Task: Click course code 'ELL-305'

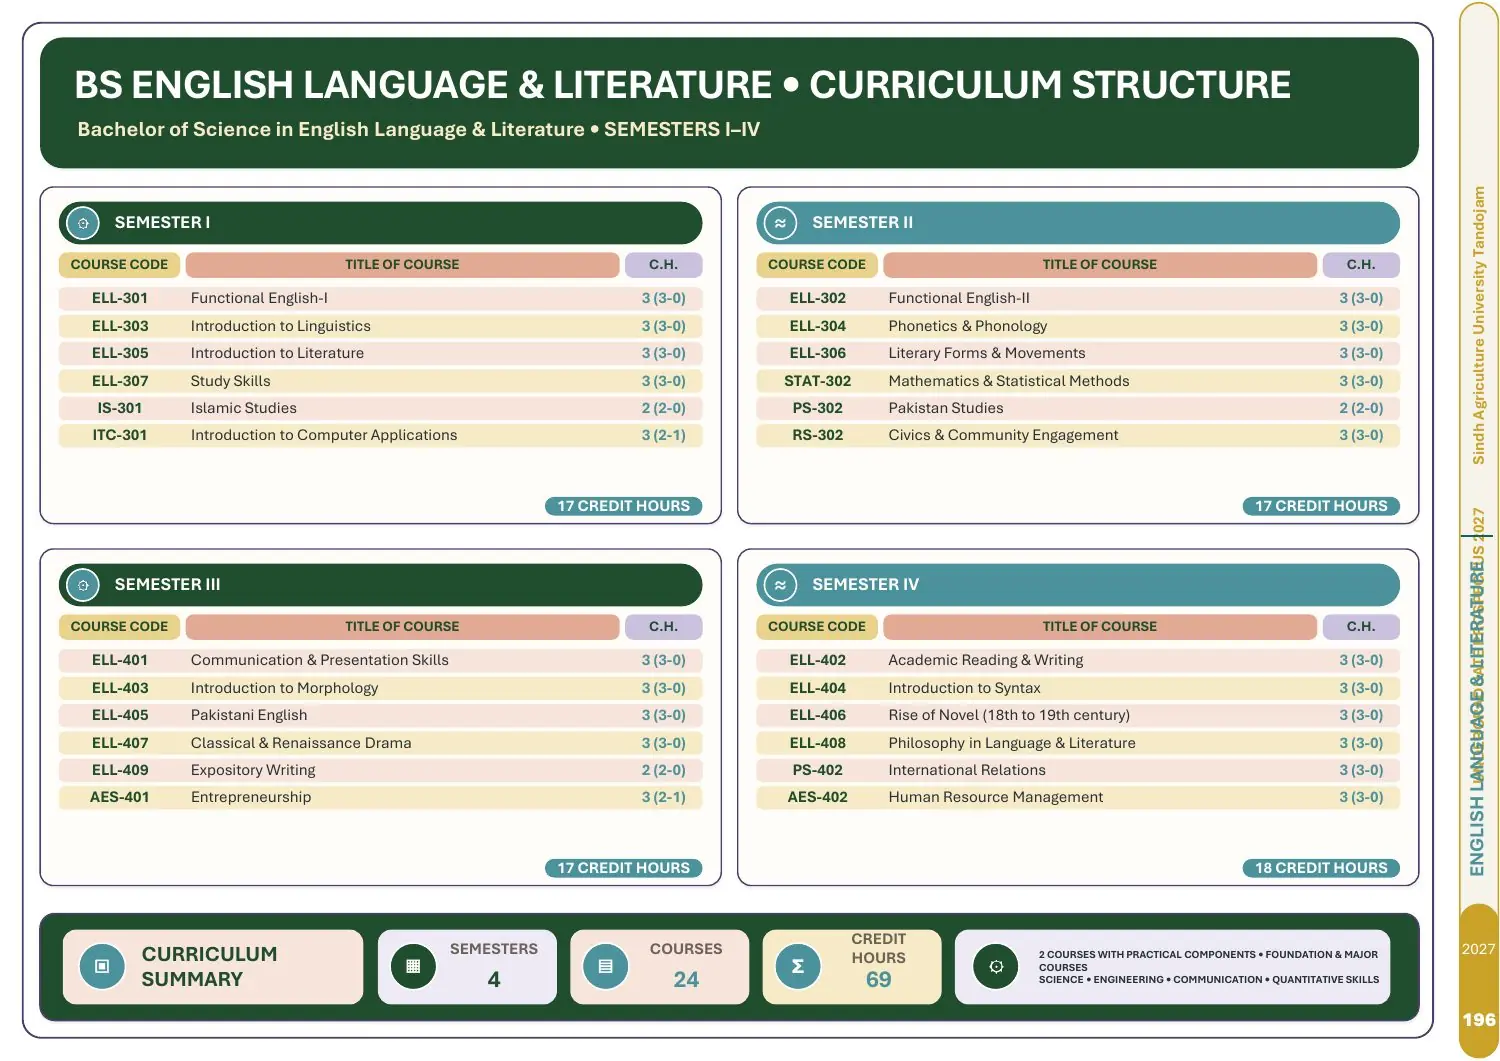Action: tap(120, 353)
